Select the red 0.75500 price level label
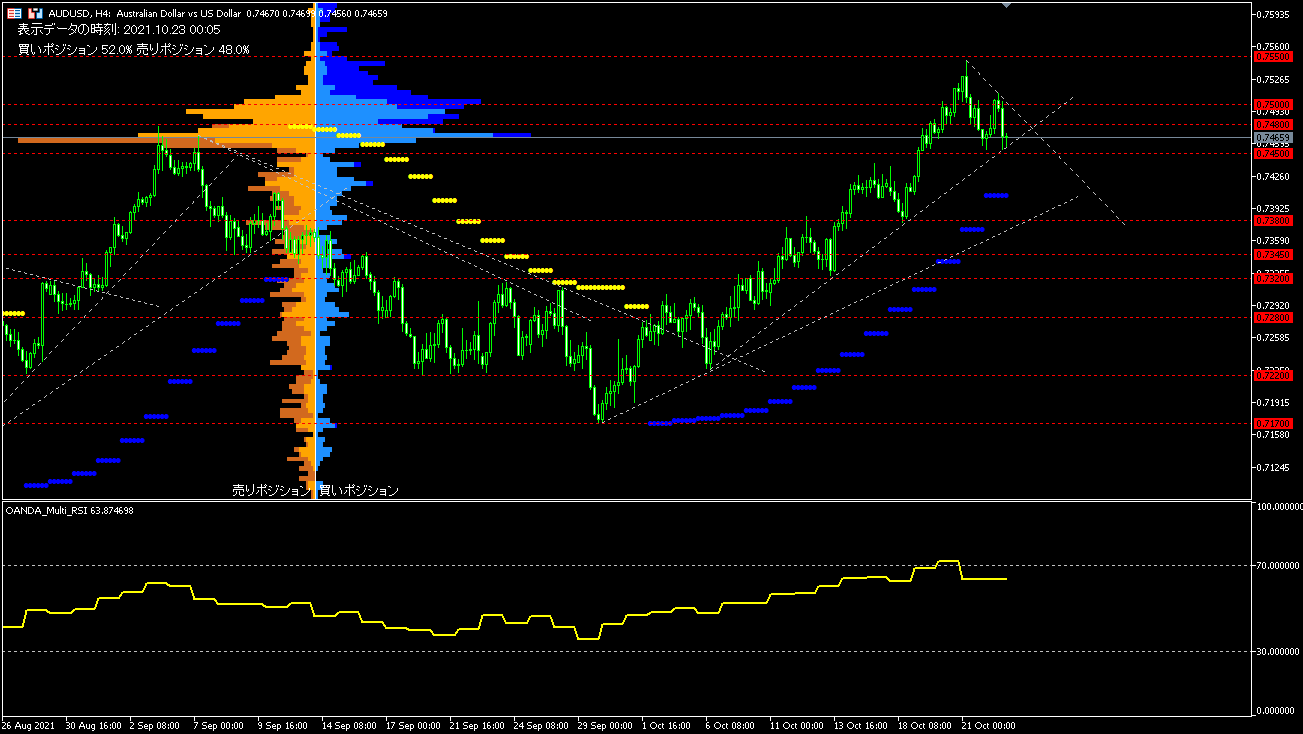1303x734 pixels. coord(1272,58)
